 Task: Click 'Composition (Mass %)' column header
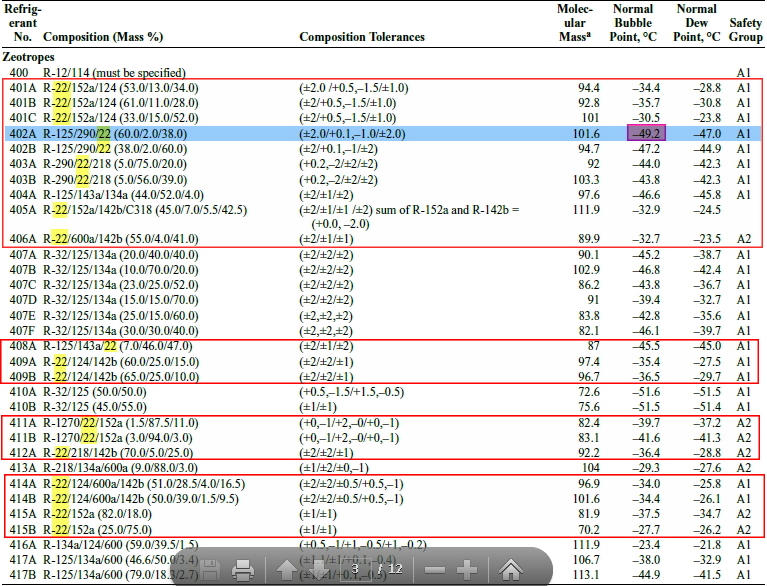[x=103, y=37]
